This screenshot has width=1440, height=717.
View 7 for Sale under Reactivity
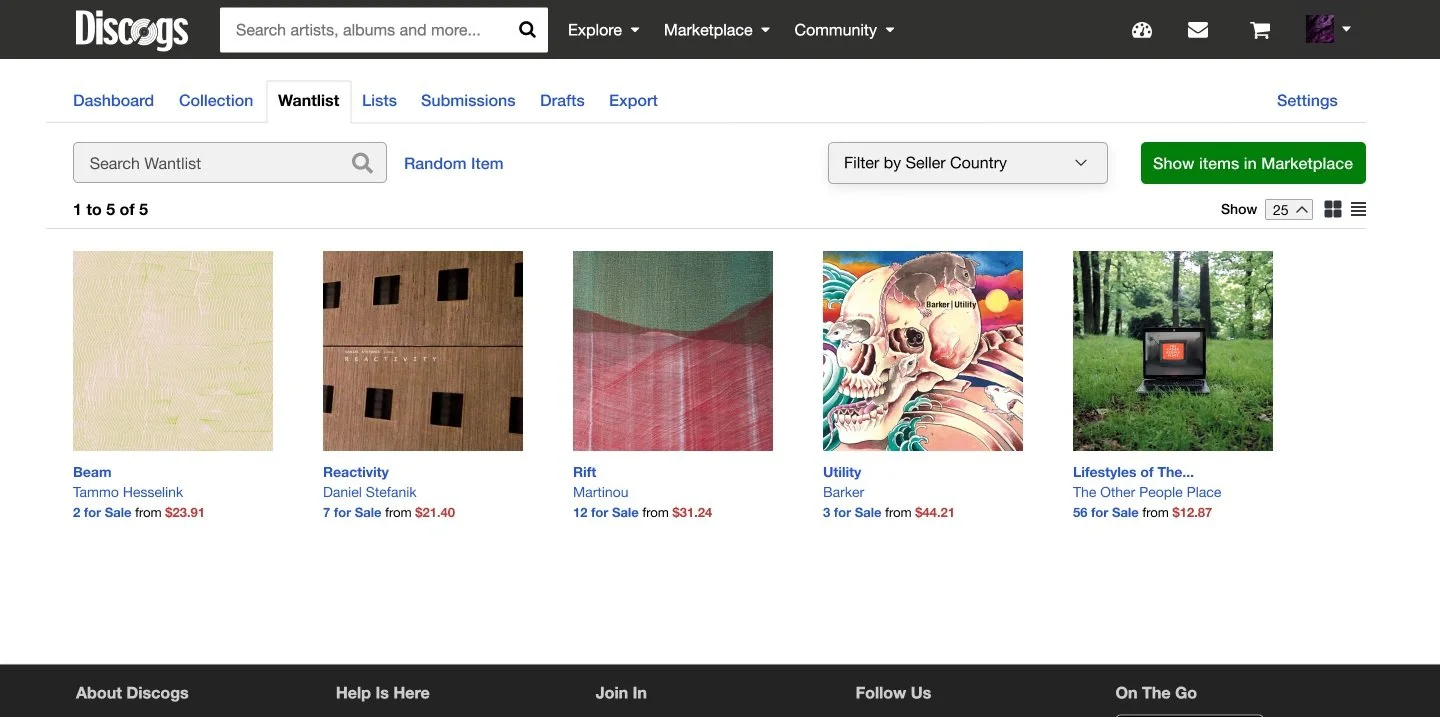point(352,512)
